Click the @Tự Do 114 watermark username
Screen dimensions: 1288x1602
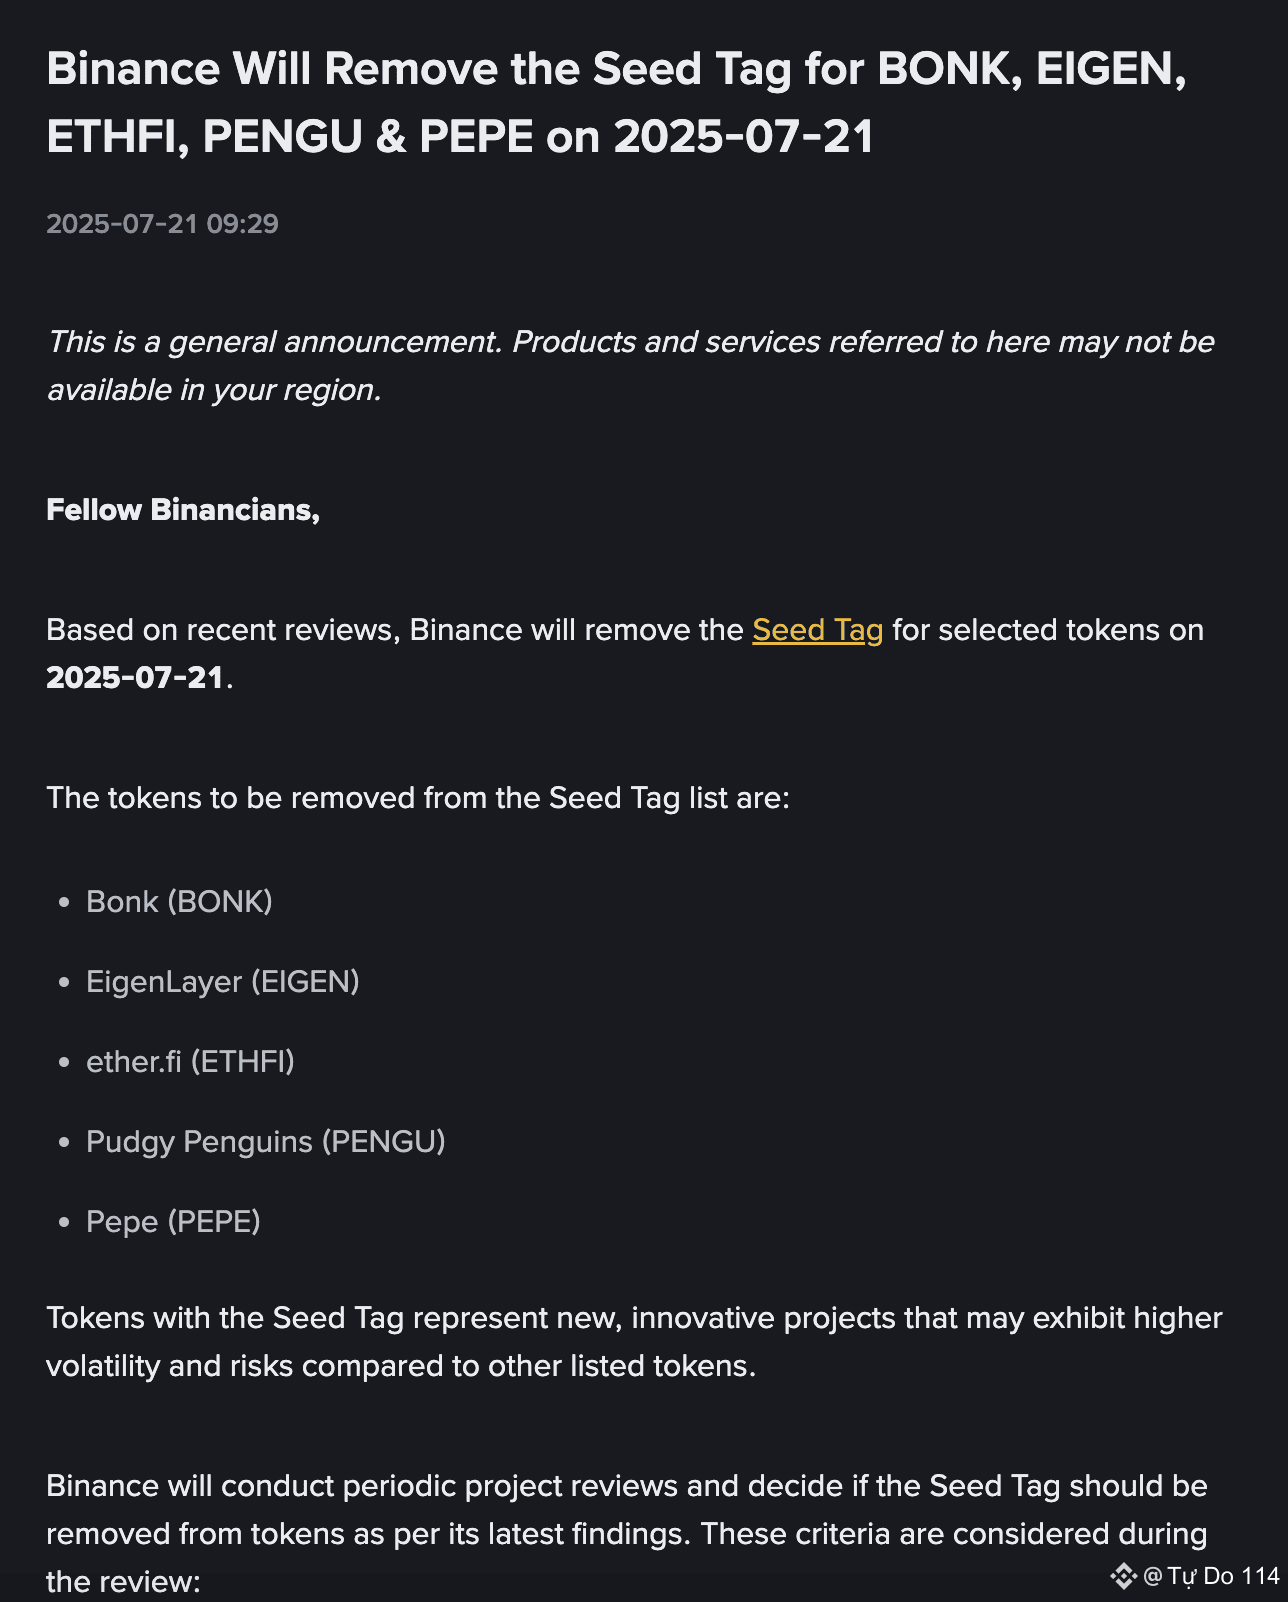coord(1212,1577)
